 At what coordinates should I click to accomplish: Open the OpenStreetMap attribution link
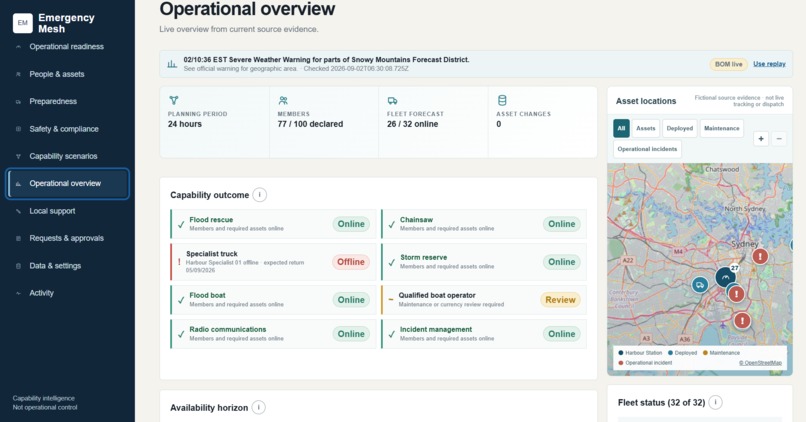(760, 363)
